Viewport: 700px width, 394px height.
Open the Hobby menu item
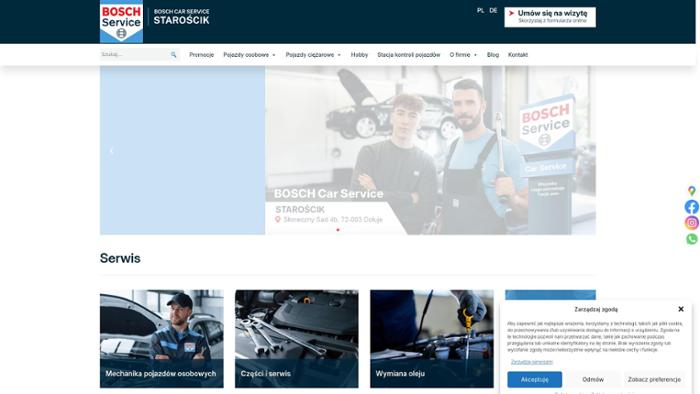click(359, 55)
